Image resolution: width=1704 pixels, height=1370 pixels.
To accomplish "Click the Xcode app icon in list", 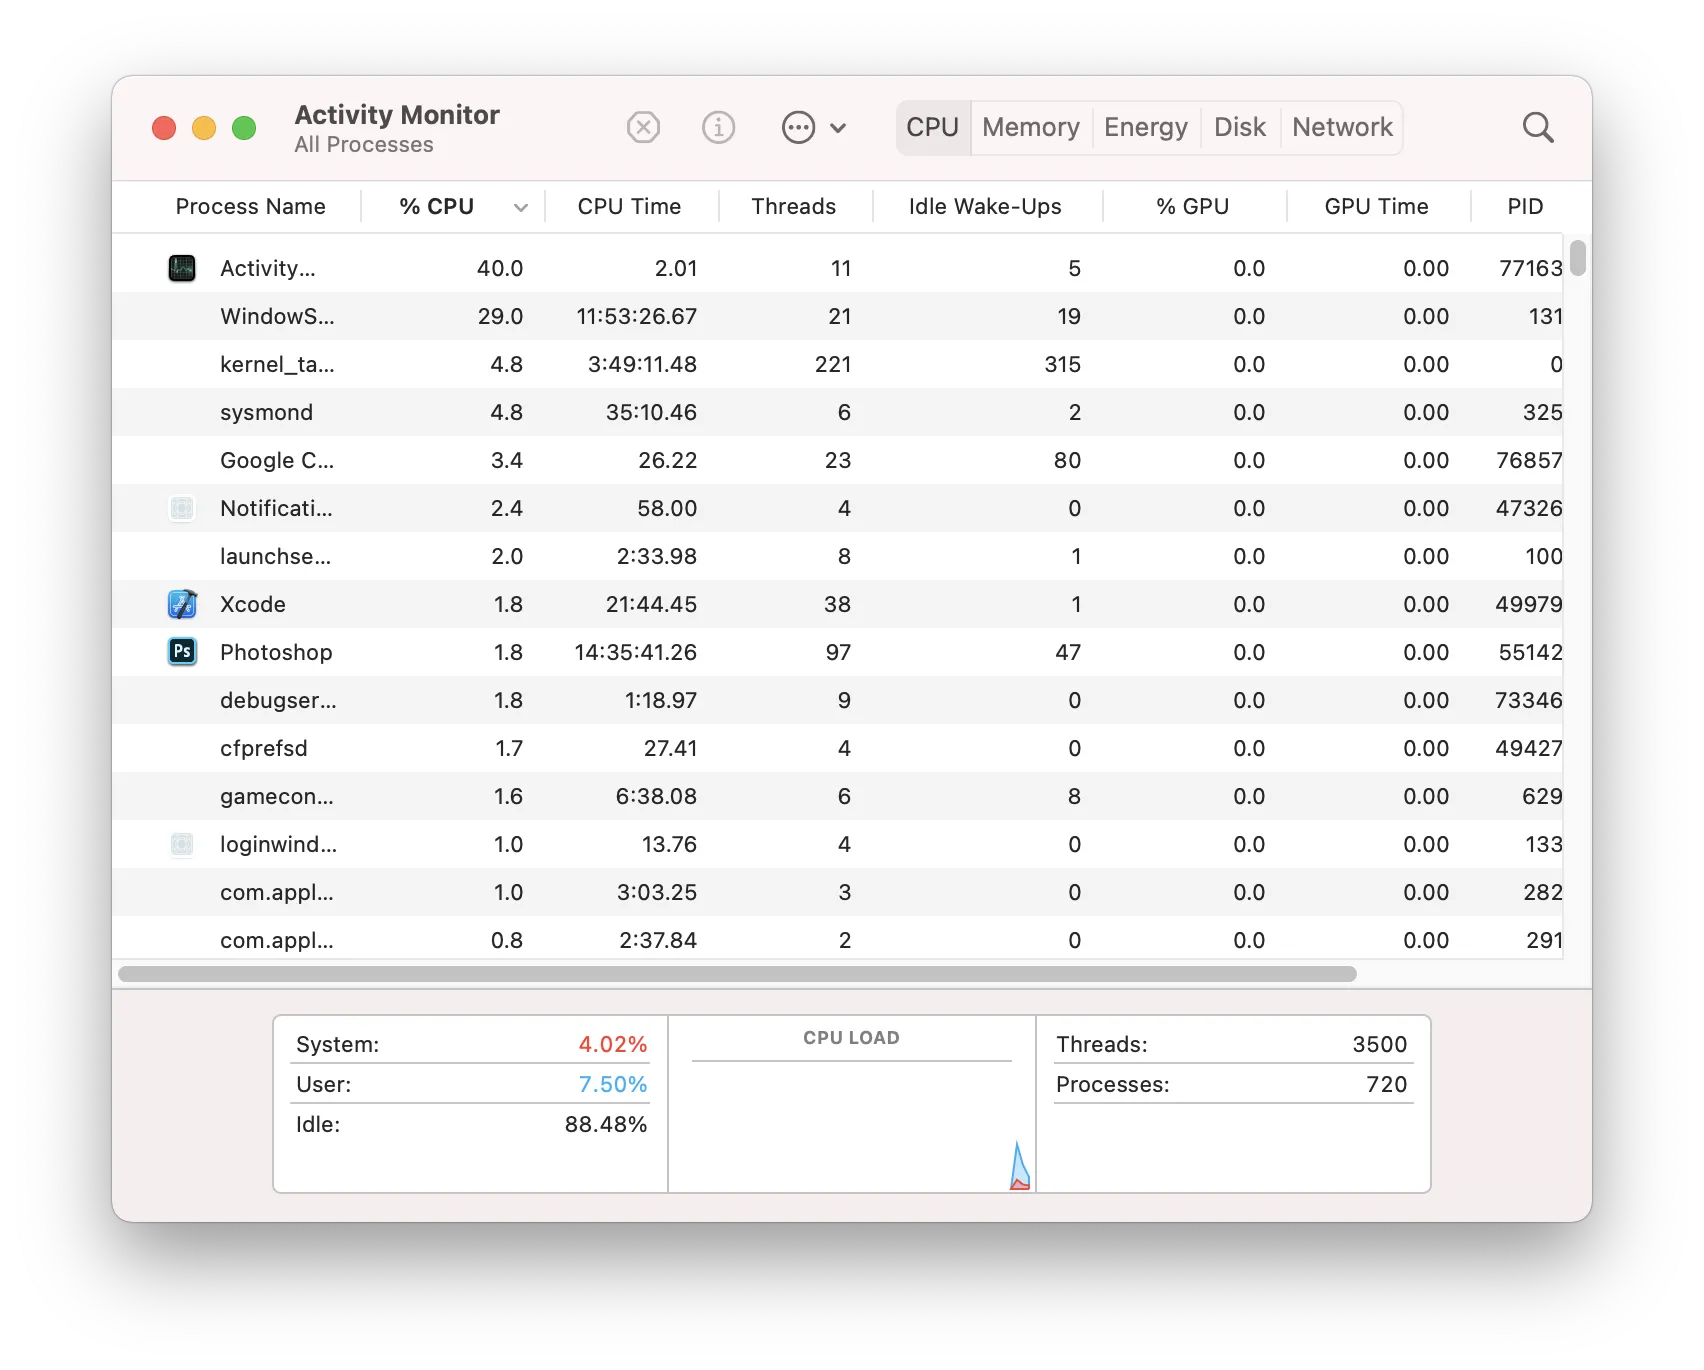I will (x=182, y=604).
